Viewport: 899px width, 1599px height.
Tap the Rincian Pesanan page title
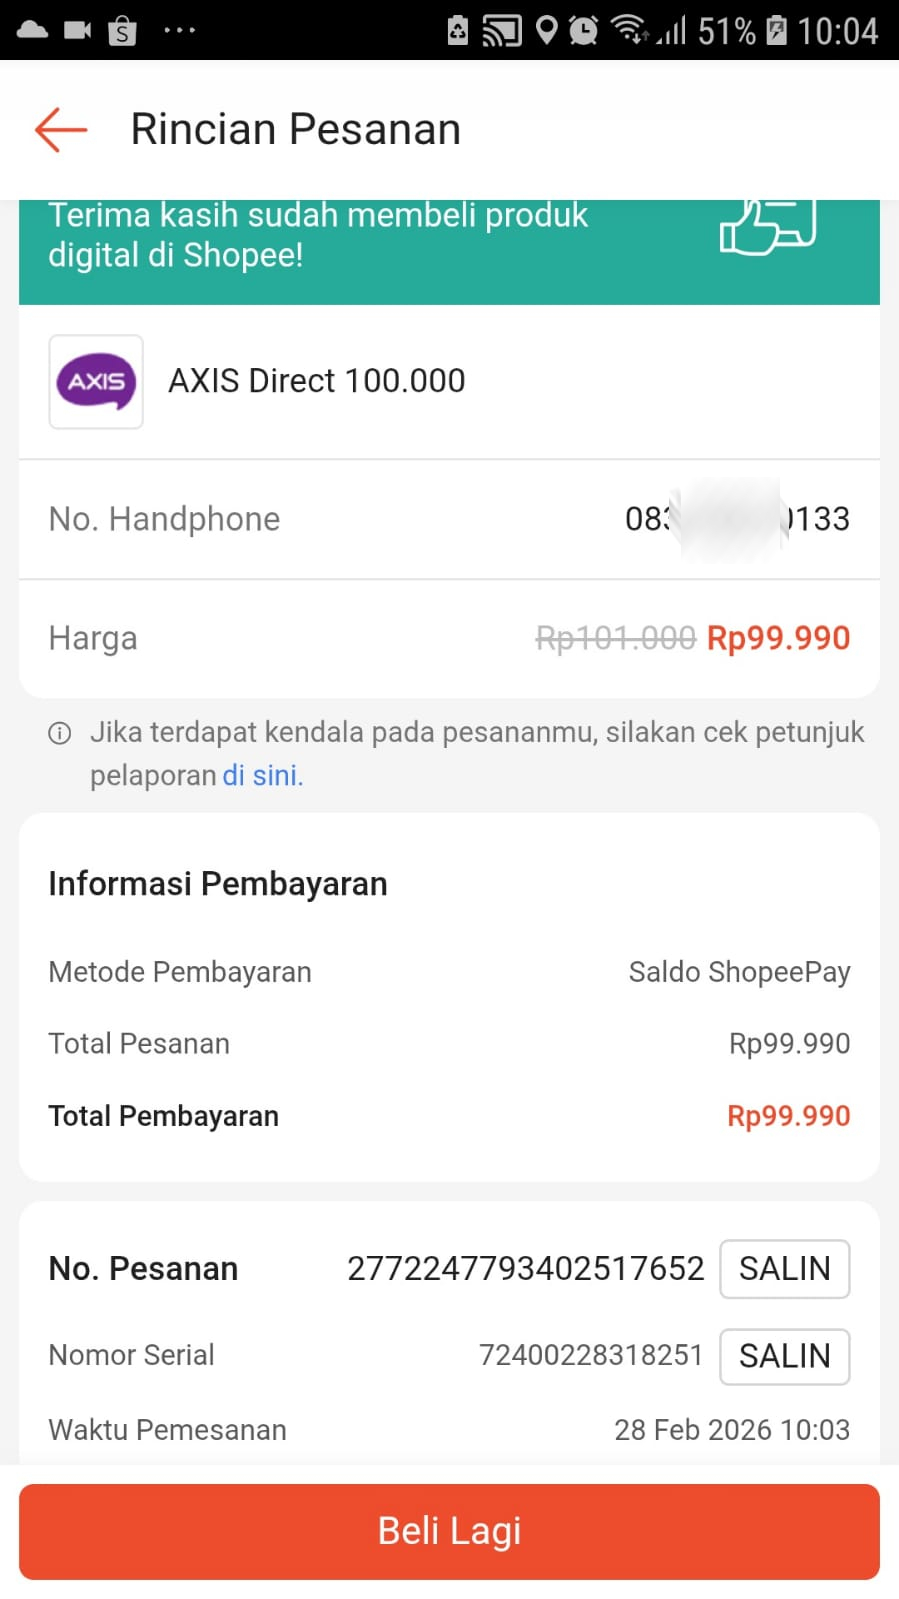click(x=295, y=130)
